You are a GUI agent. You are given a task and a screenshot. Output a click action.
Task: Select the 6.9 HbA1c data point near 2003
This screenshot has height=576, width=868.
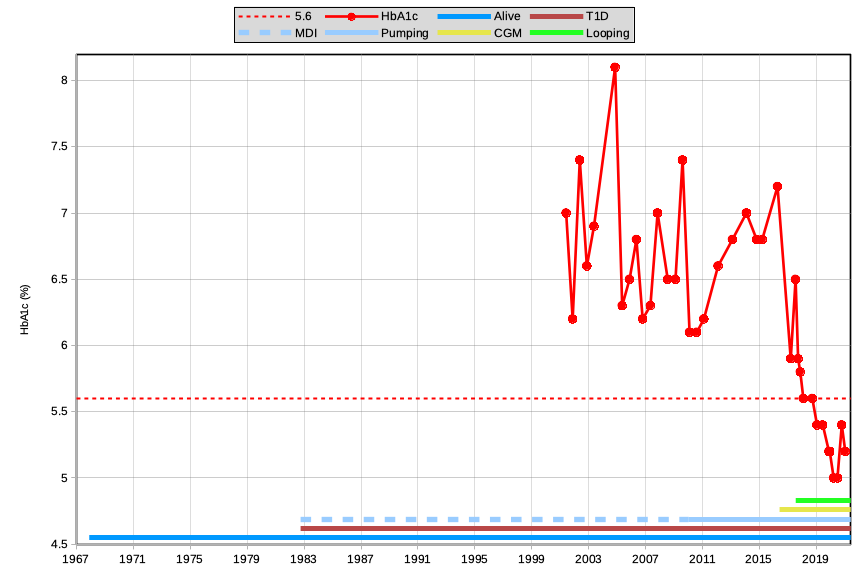pyautogui.click(x=594, y=226)
